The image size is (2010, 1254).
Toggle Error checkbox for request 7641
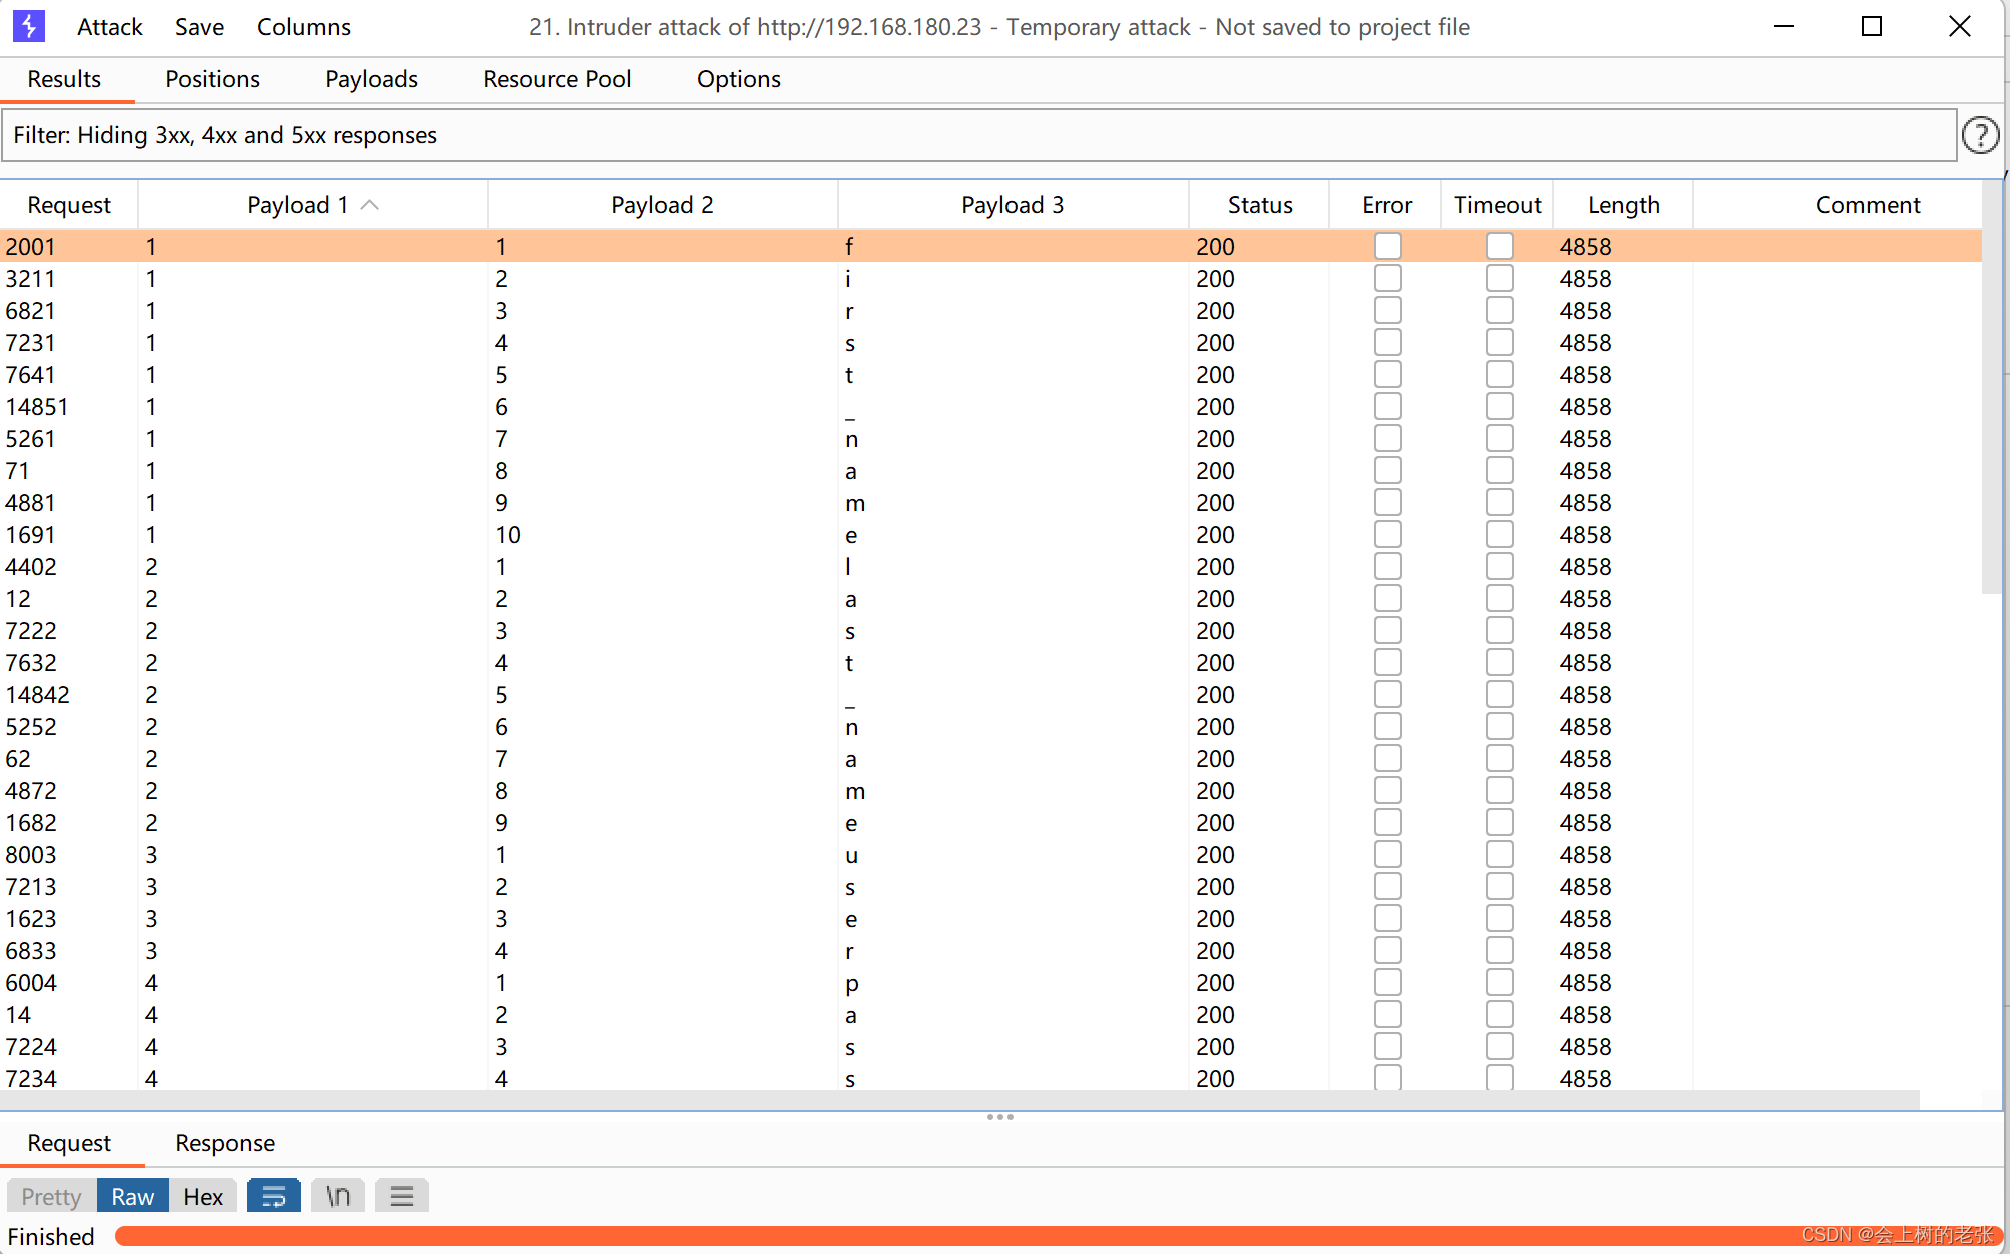(1387, 374)
